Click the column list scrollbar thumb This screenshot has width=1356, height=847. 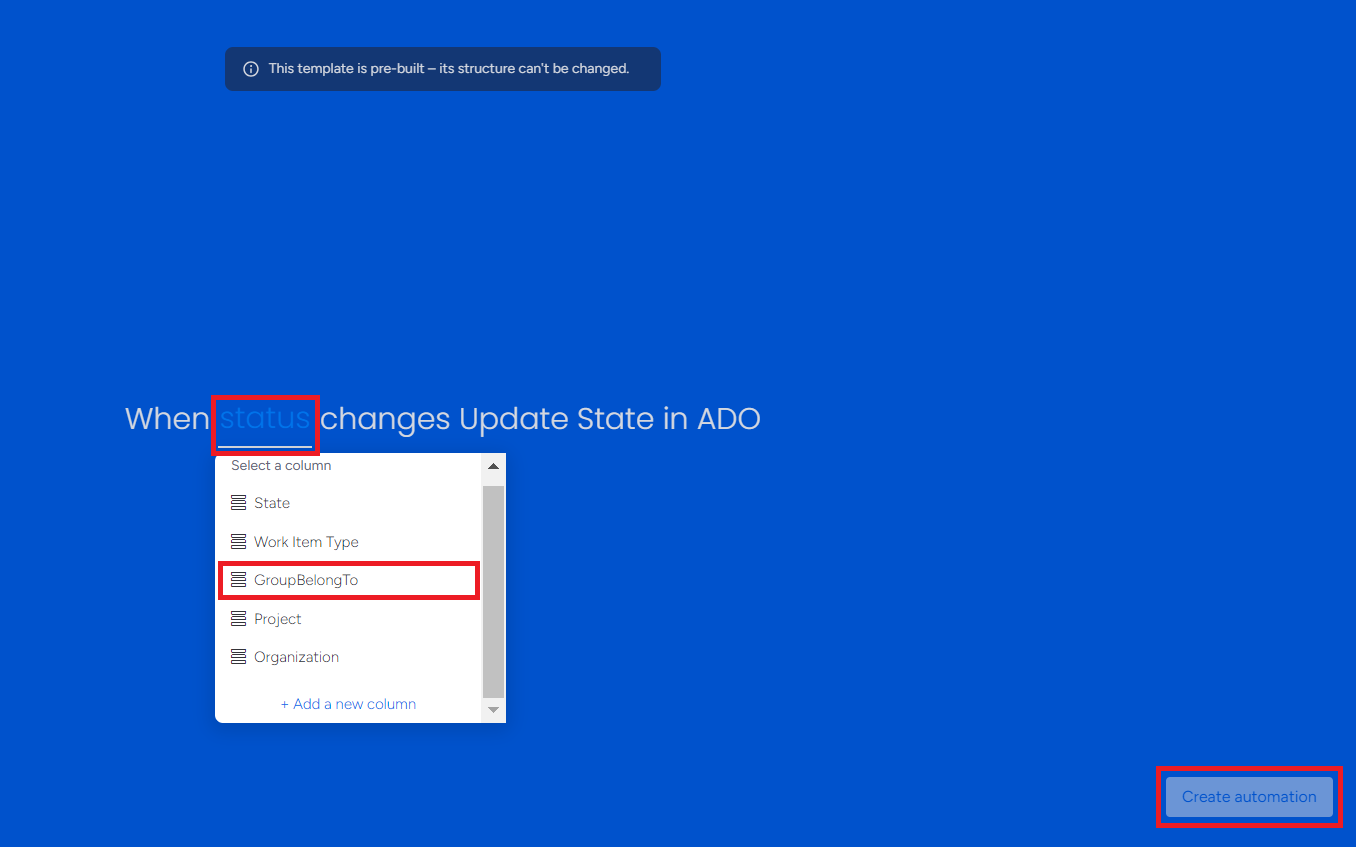(x=493, y=591)
